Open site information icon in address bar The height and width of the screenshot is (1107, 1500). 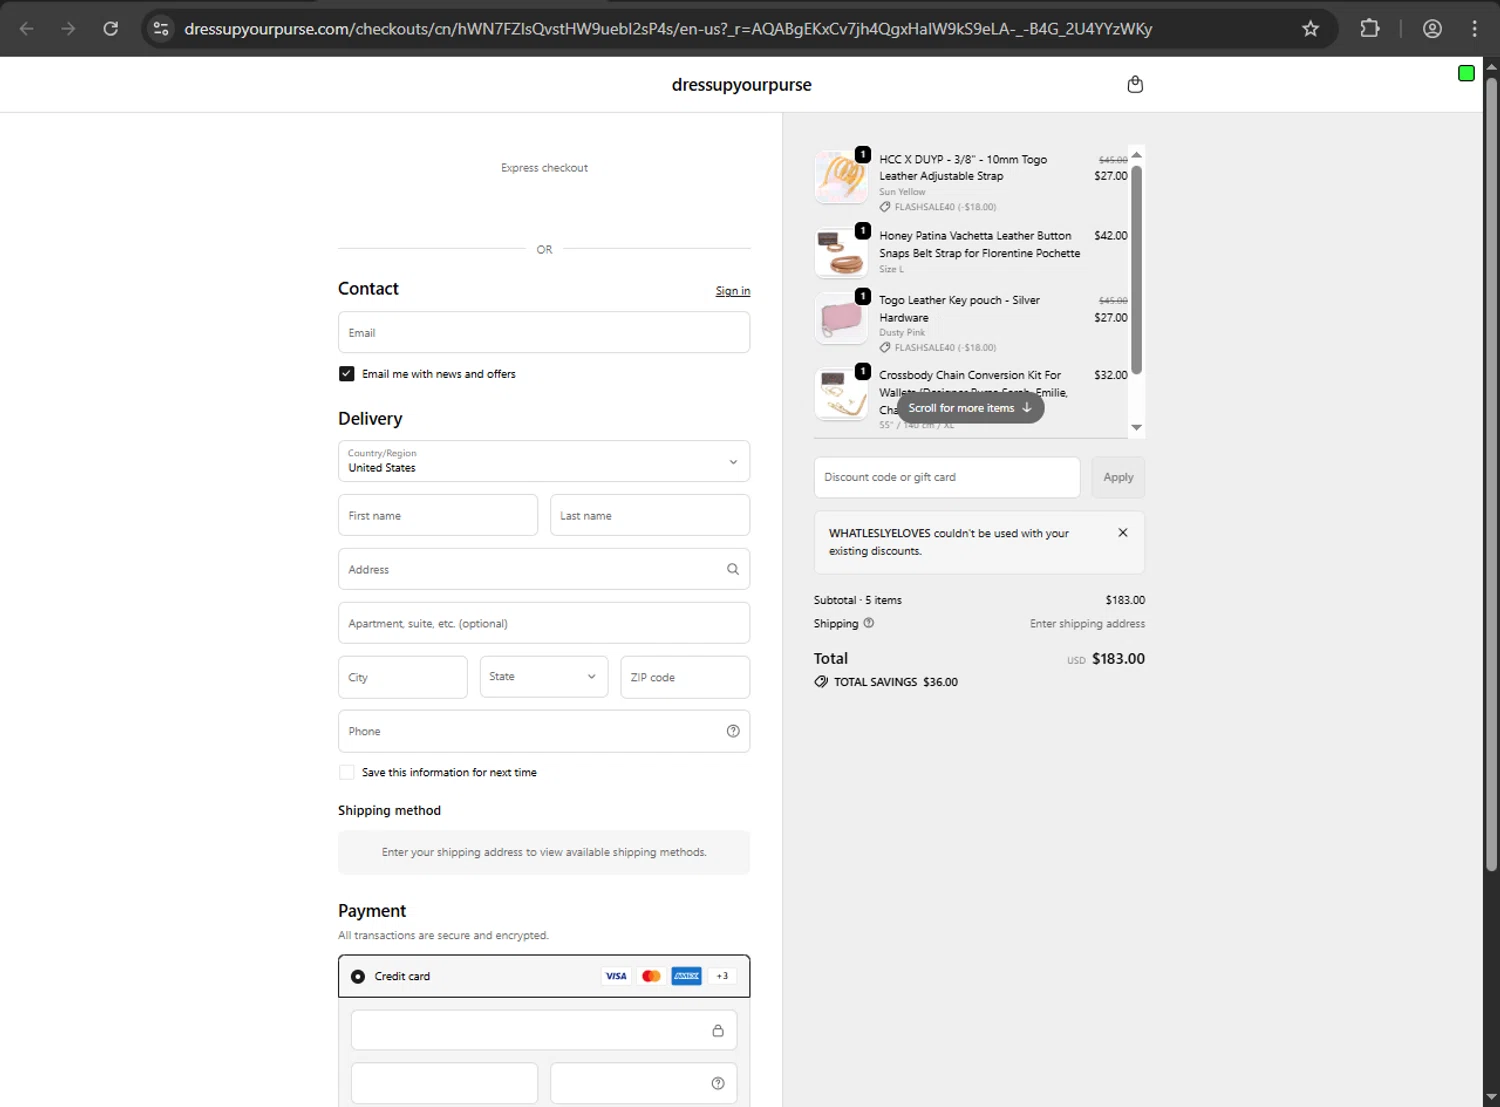[161, 29]
